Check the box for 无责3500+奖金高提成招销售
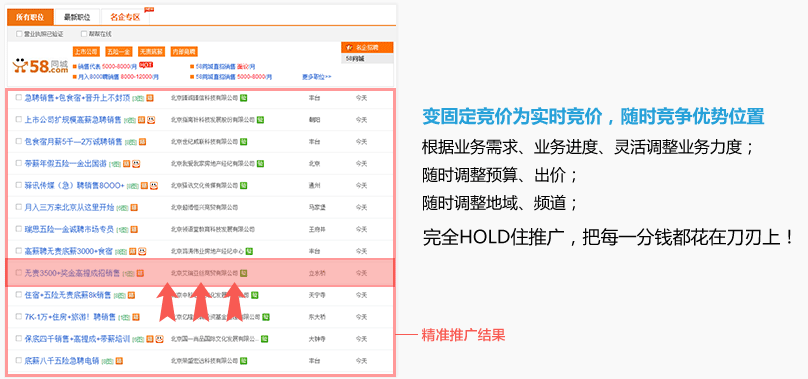This screenshot has height=379, width=808. pyautogui.click(x=19, y=273)
